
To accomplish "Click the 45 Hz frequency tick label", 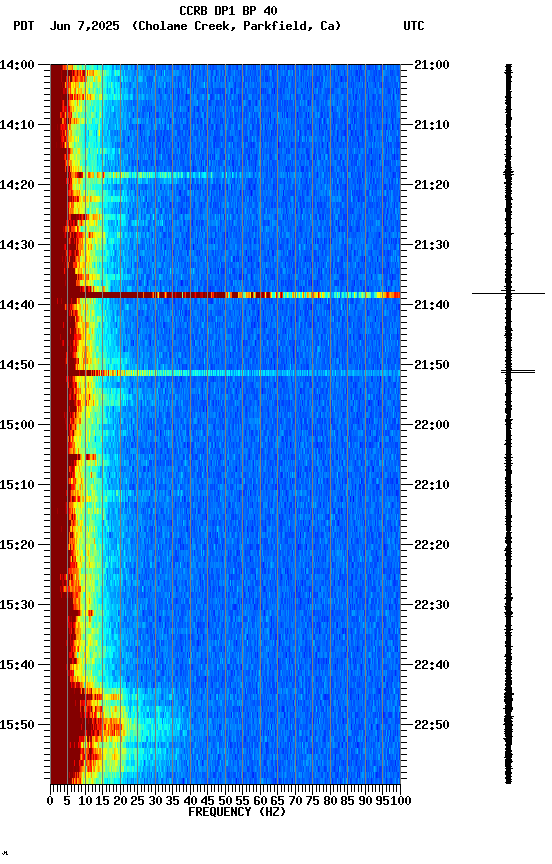I will pos(208,801).
